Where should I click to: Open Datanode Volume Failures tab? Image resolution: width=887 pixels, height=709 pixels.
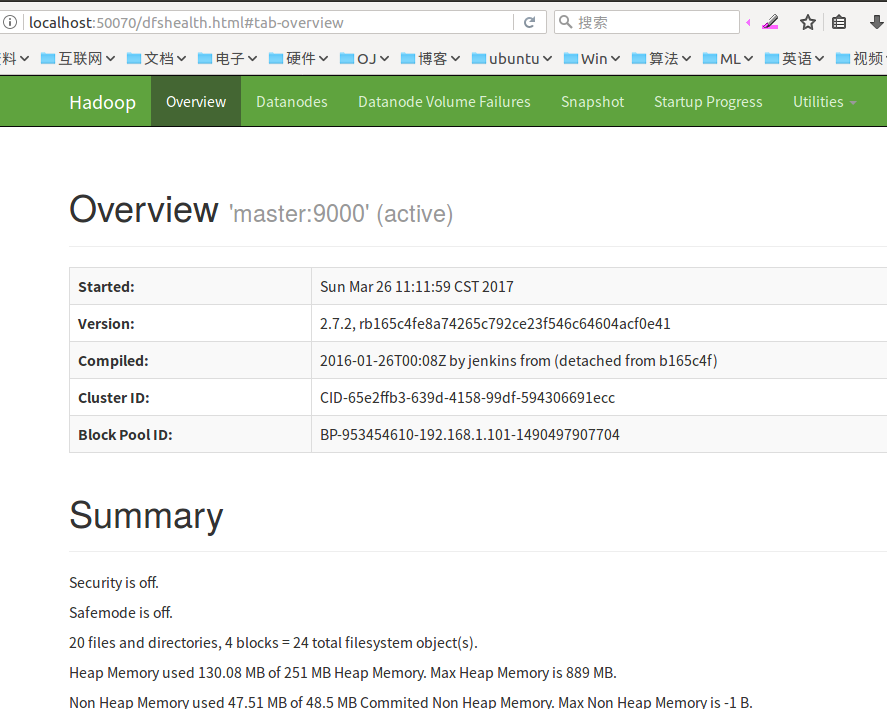[444, 101]
